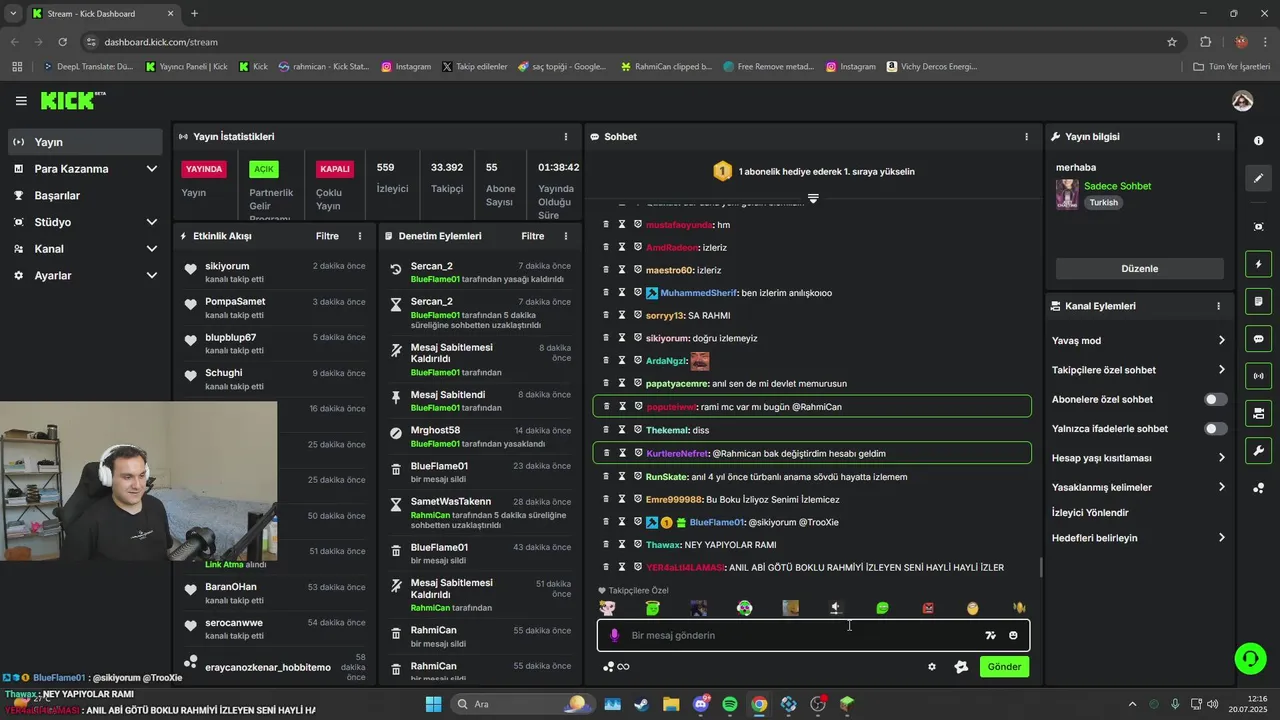The image size is (1280, 720).
Task: Open the emoji picker in message box
Action: (1013, 635)
